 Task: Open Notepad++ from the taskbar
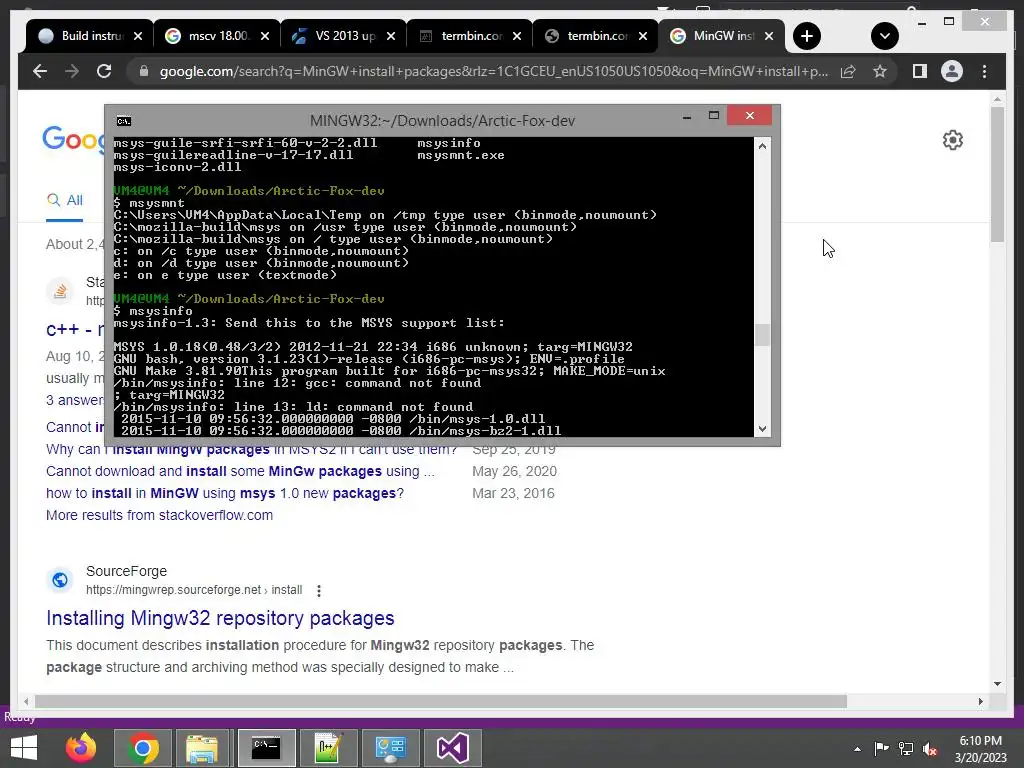328,748
